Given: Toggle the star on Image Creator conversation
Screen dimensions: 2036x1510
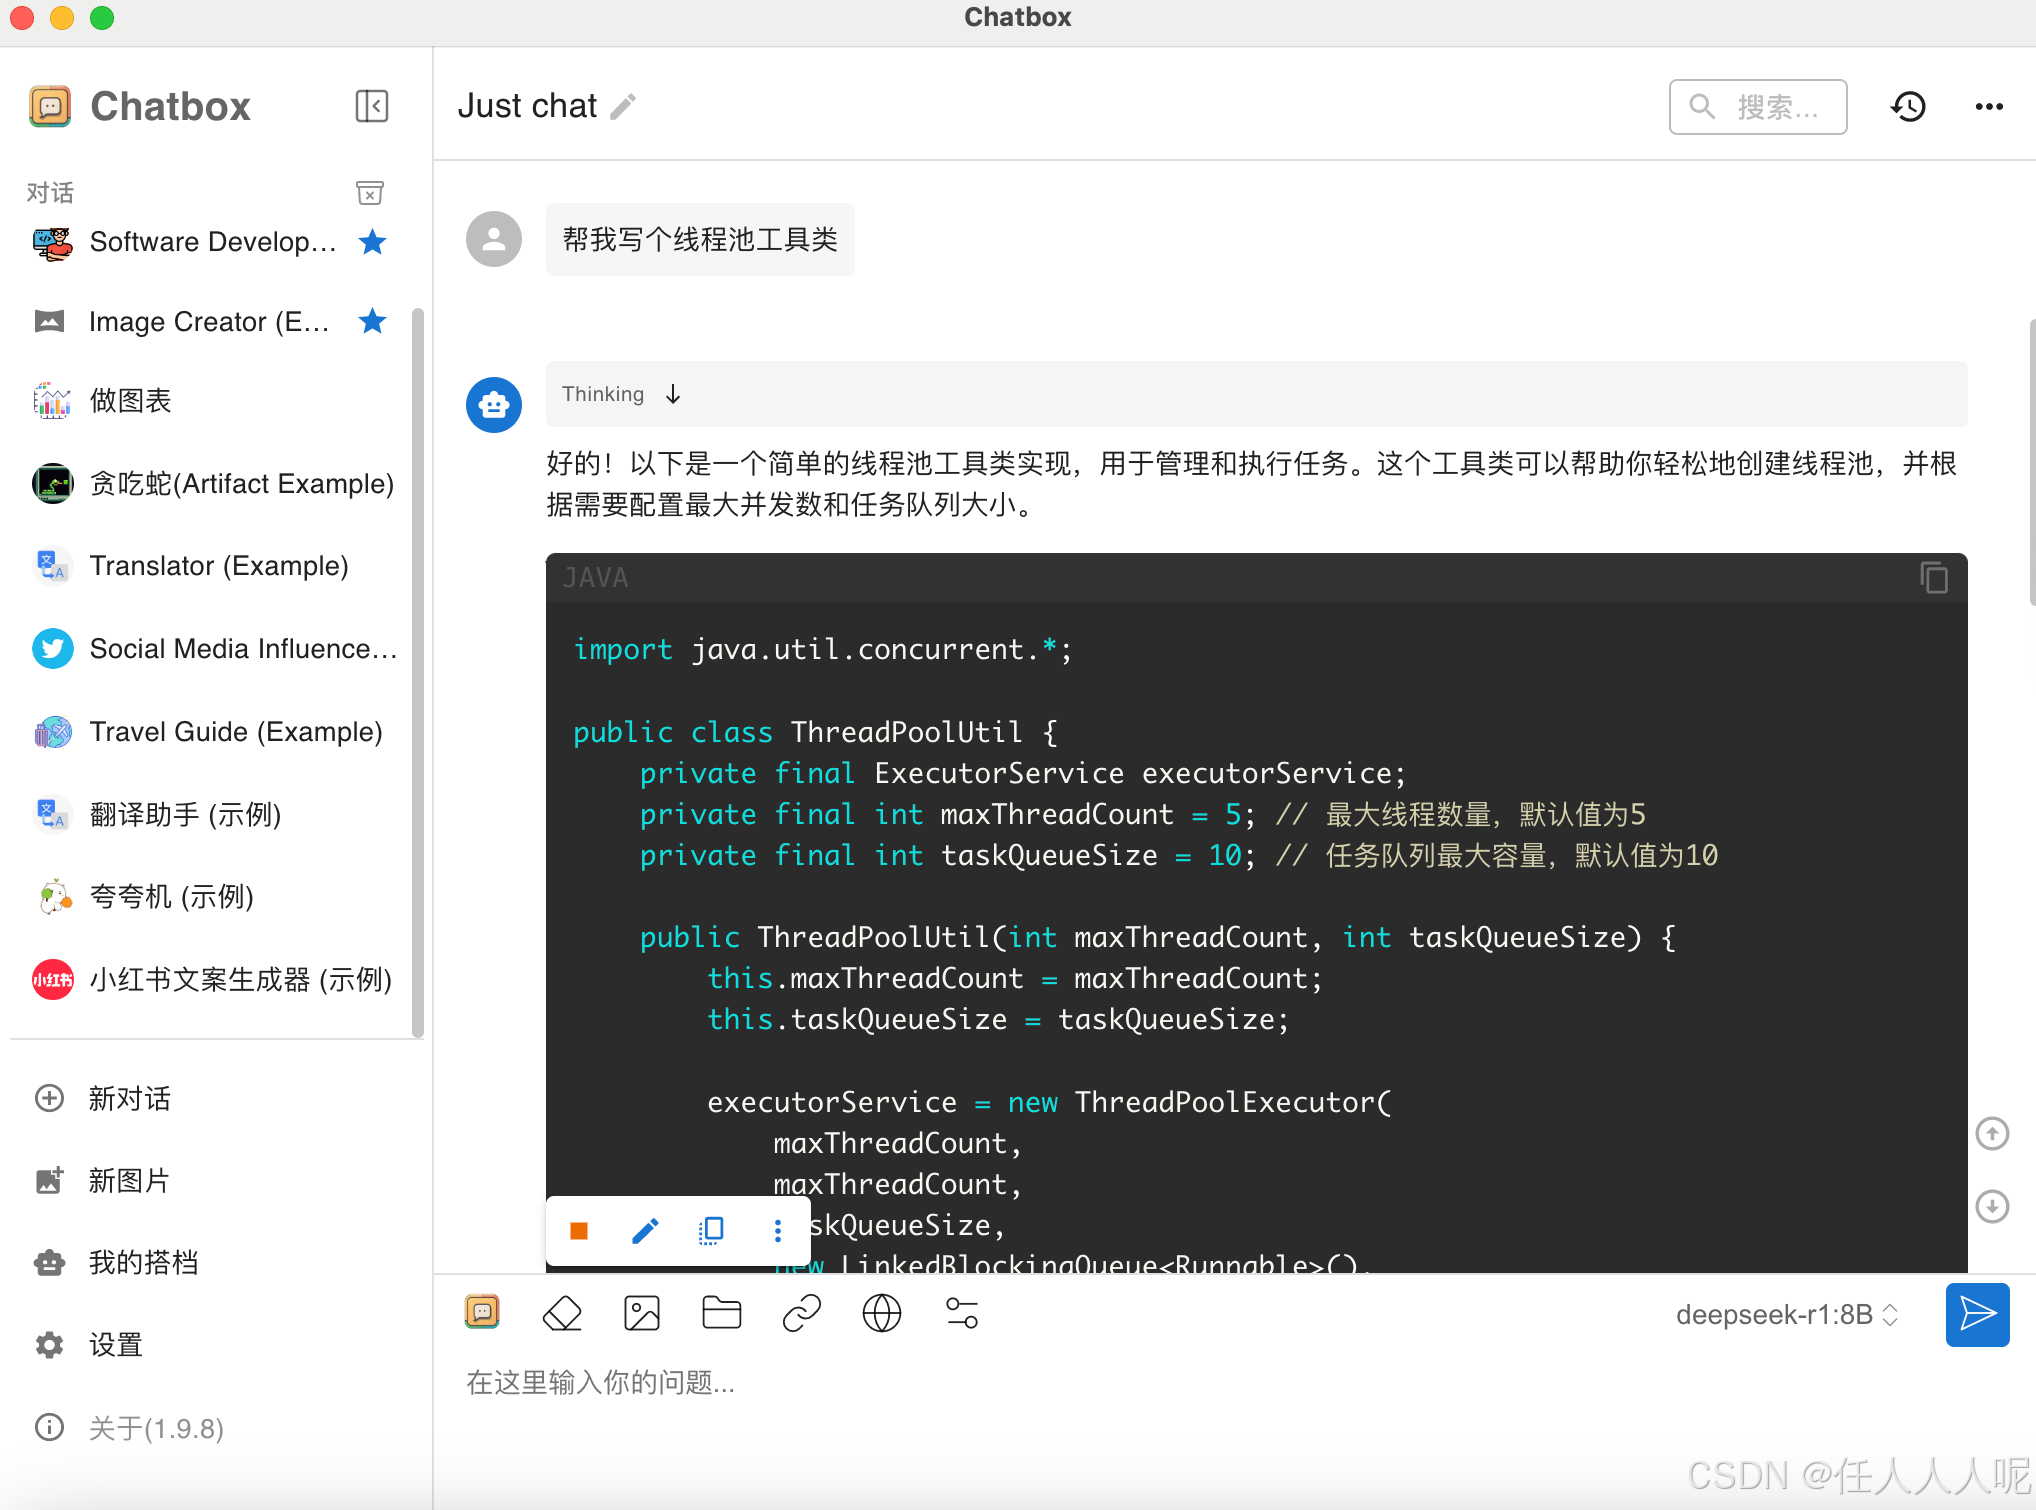Looking at the screenshot, I should pos(372,321).
